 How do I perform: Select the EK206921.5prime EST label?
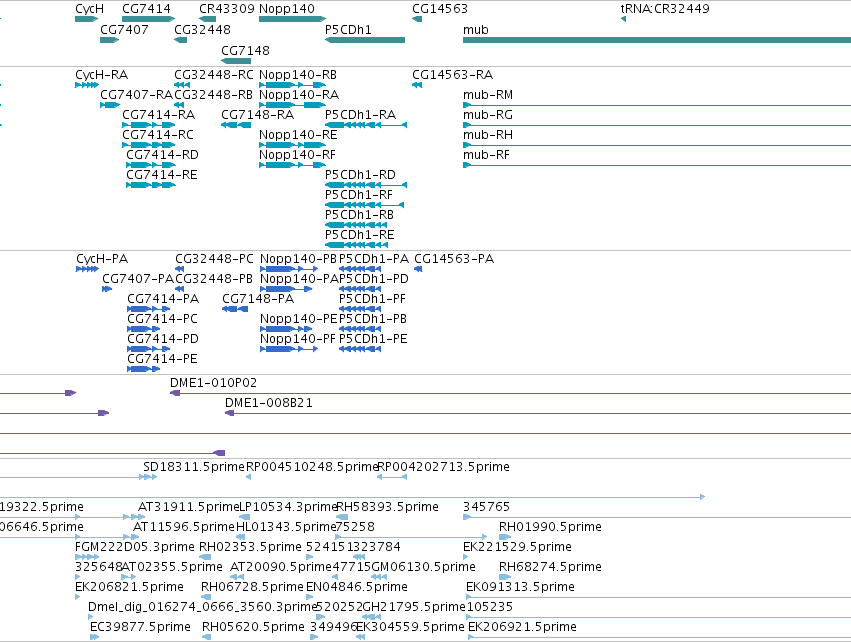522,627
